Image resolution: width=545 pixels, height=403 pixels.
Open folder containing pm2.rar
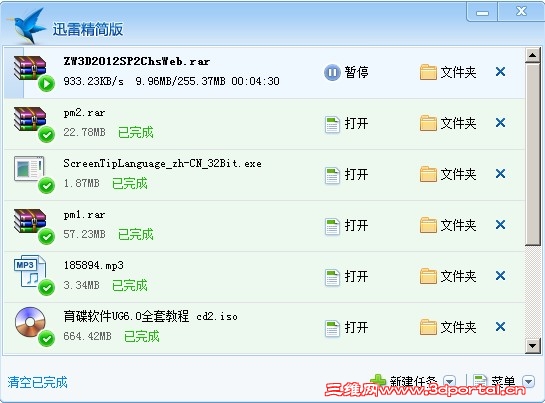tap(448, 123)
